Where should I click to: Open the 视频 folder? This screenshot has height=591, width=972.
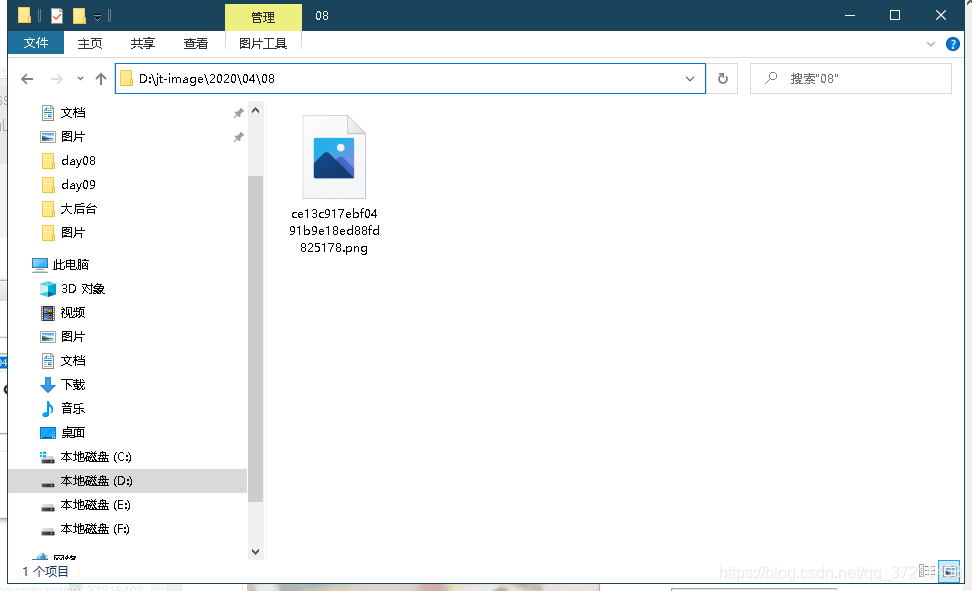pyautogui.click(x=73, y=313)
